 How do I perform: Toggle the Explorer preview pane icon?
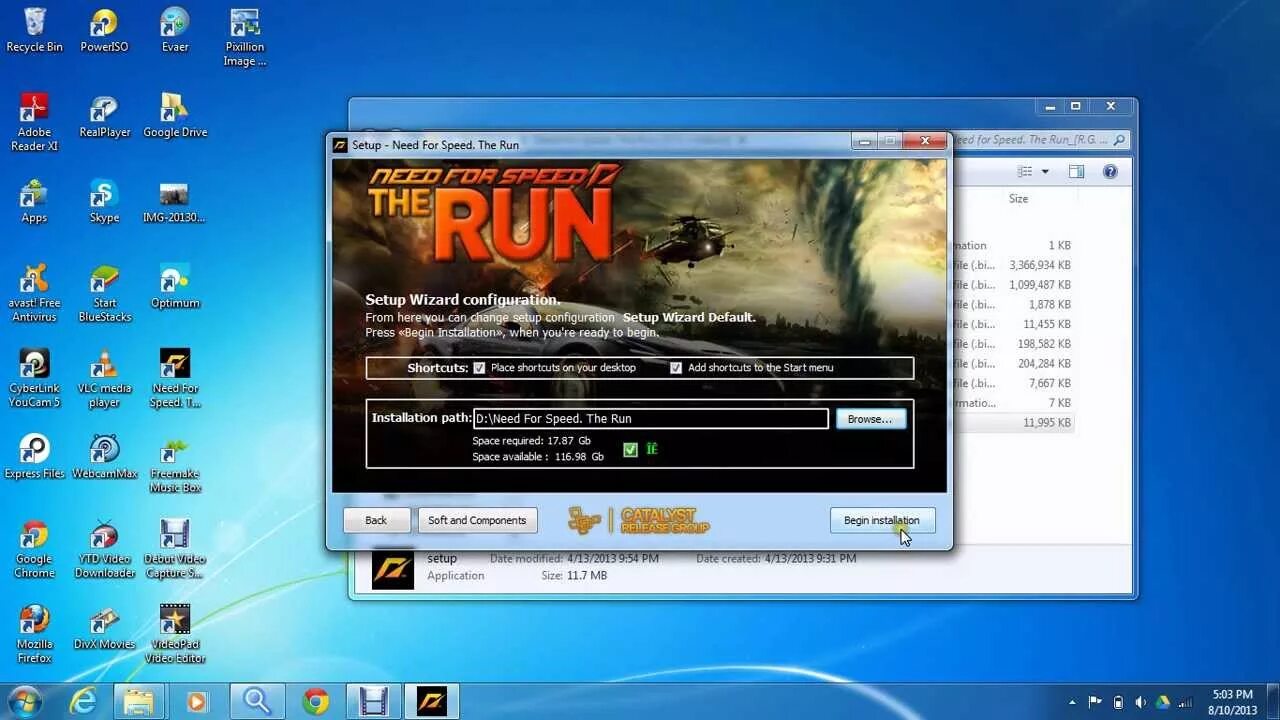1076,172
